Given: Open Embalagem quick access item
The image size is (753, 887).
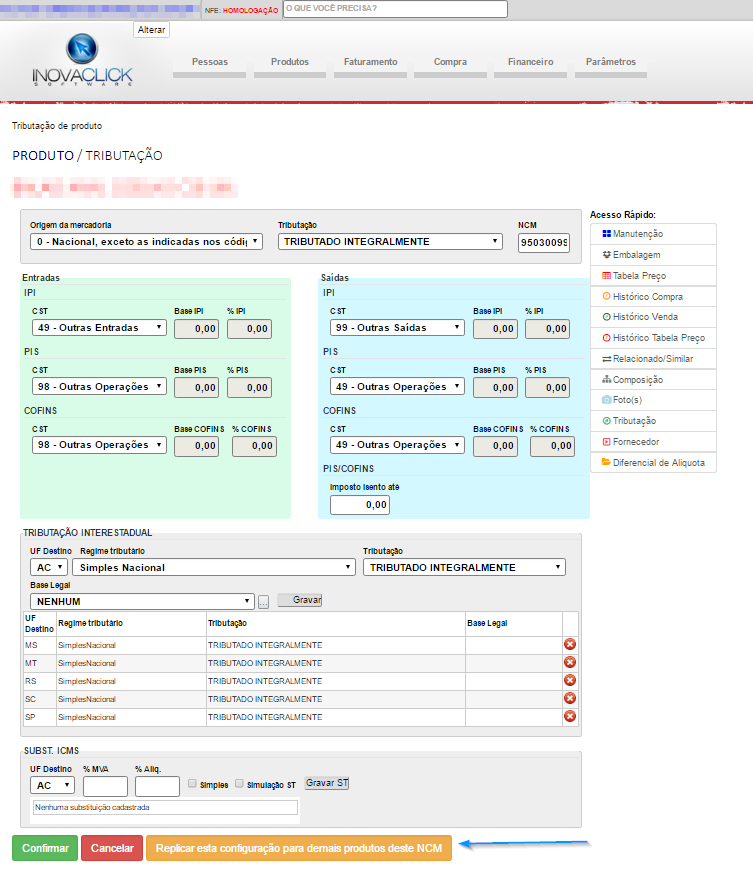Looking at the screenshot, I should click(653, 255).
